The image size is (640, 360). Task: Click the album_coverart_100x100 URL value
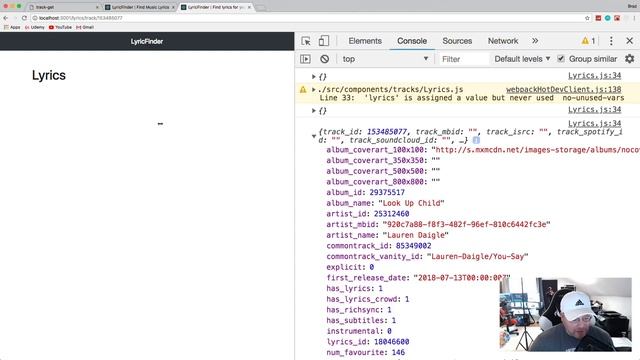(x=536, y=150)
